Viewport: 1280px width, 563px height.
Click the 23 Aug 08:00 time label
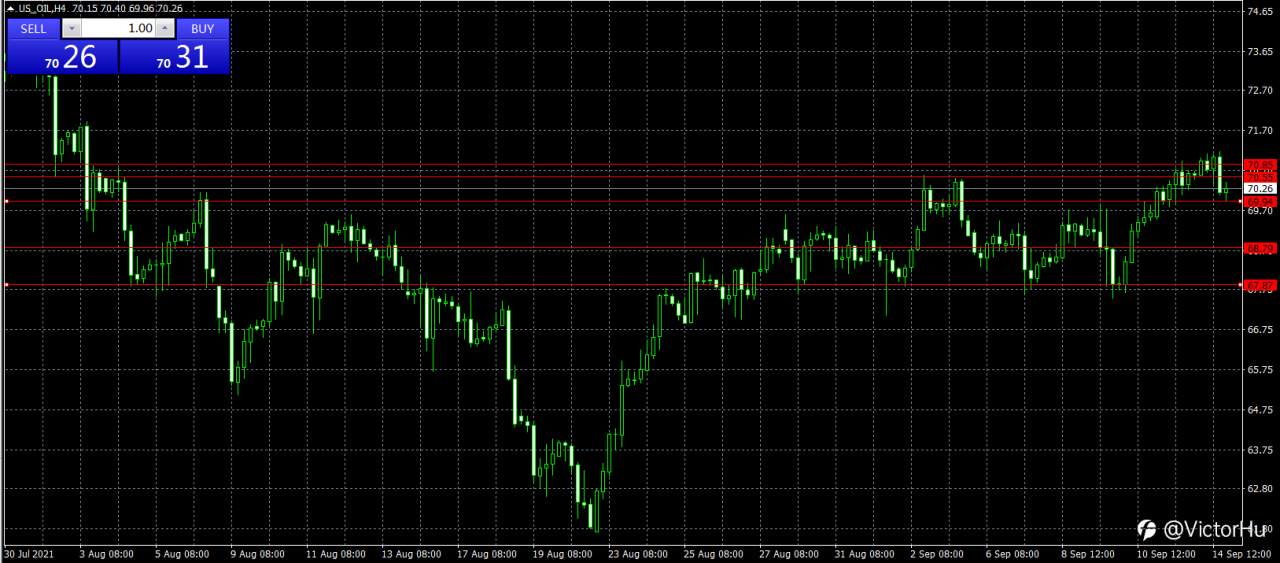[x=640, y=553]
